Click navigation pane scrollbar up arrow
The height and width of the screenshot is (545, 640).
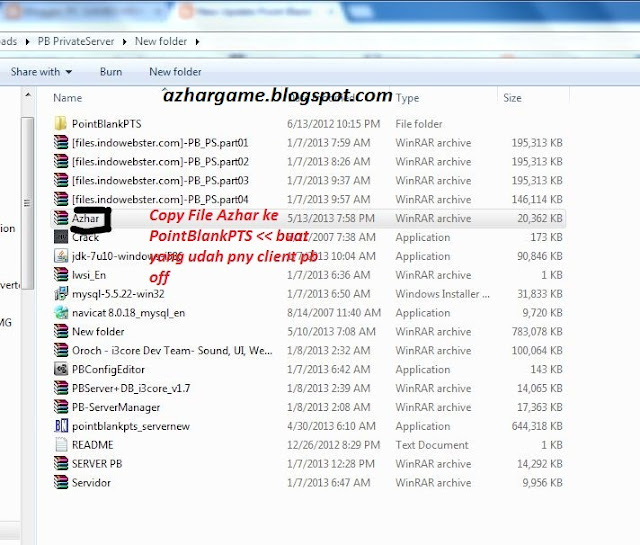coord(28,96)
